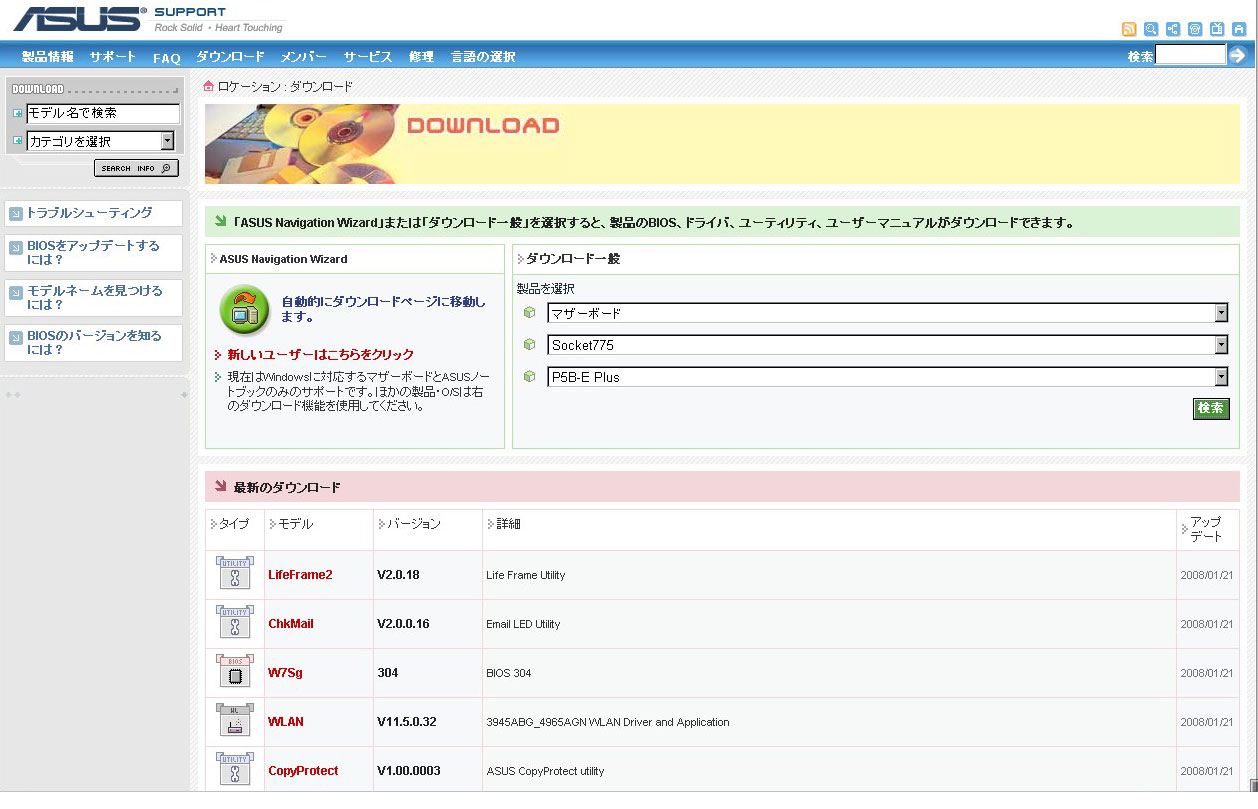Open the トラブルシューティング link

click(89, 213)
